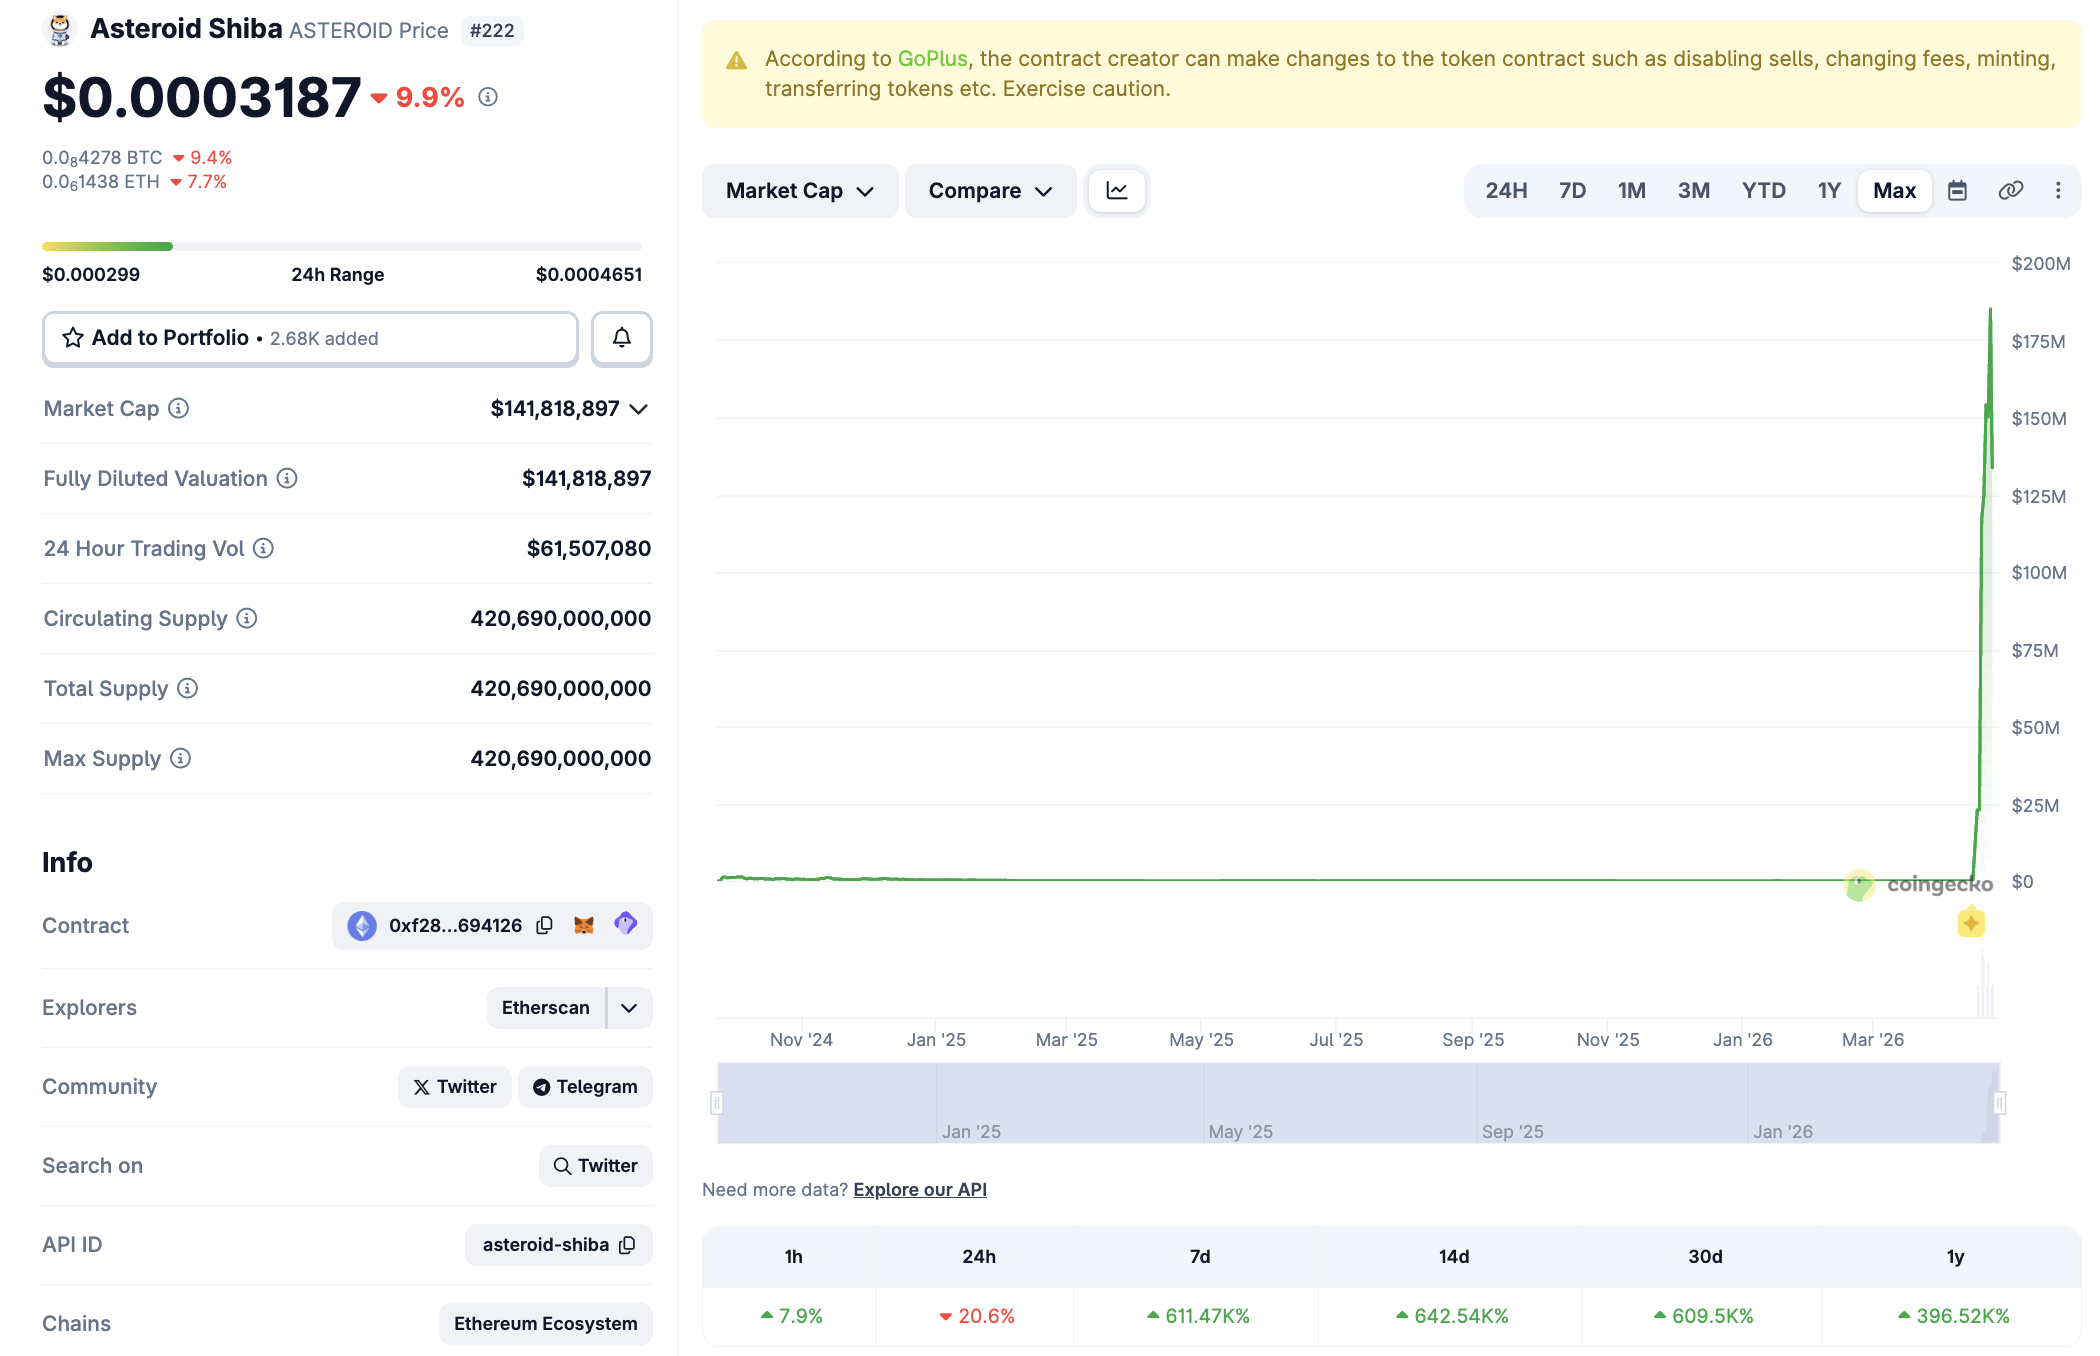Click left handle of chart range slider
2100x1356 pixels.
point(717,1103)
